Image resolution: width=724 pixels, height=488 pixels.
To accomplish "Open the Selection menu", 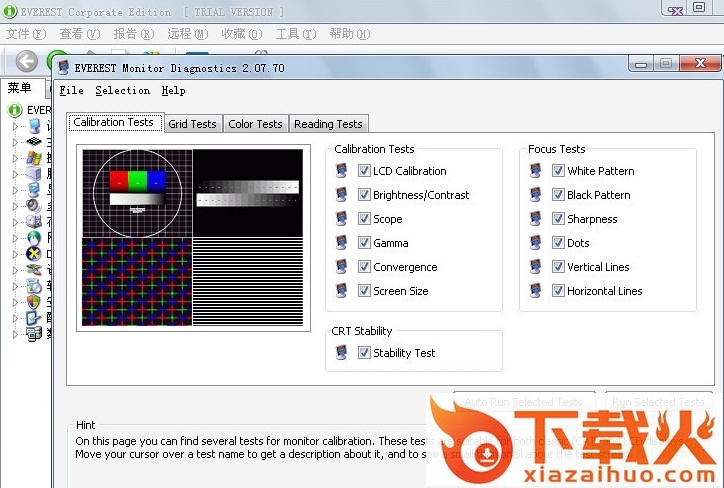I will (x=123, y=90).
